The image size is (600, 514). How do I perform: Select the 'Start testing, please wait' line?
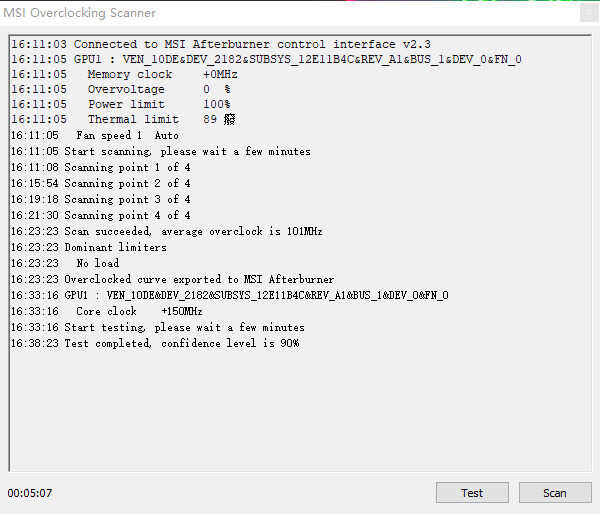tap(184, 327)
